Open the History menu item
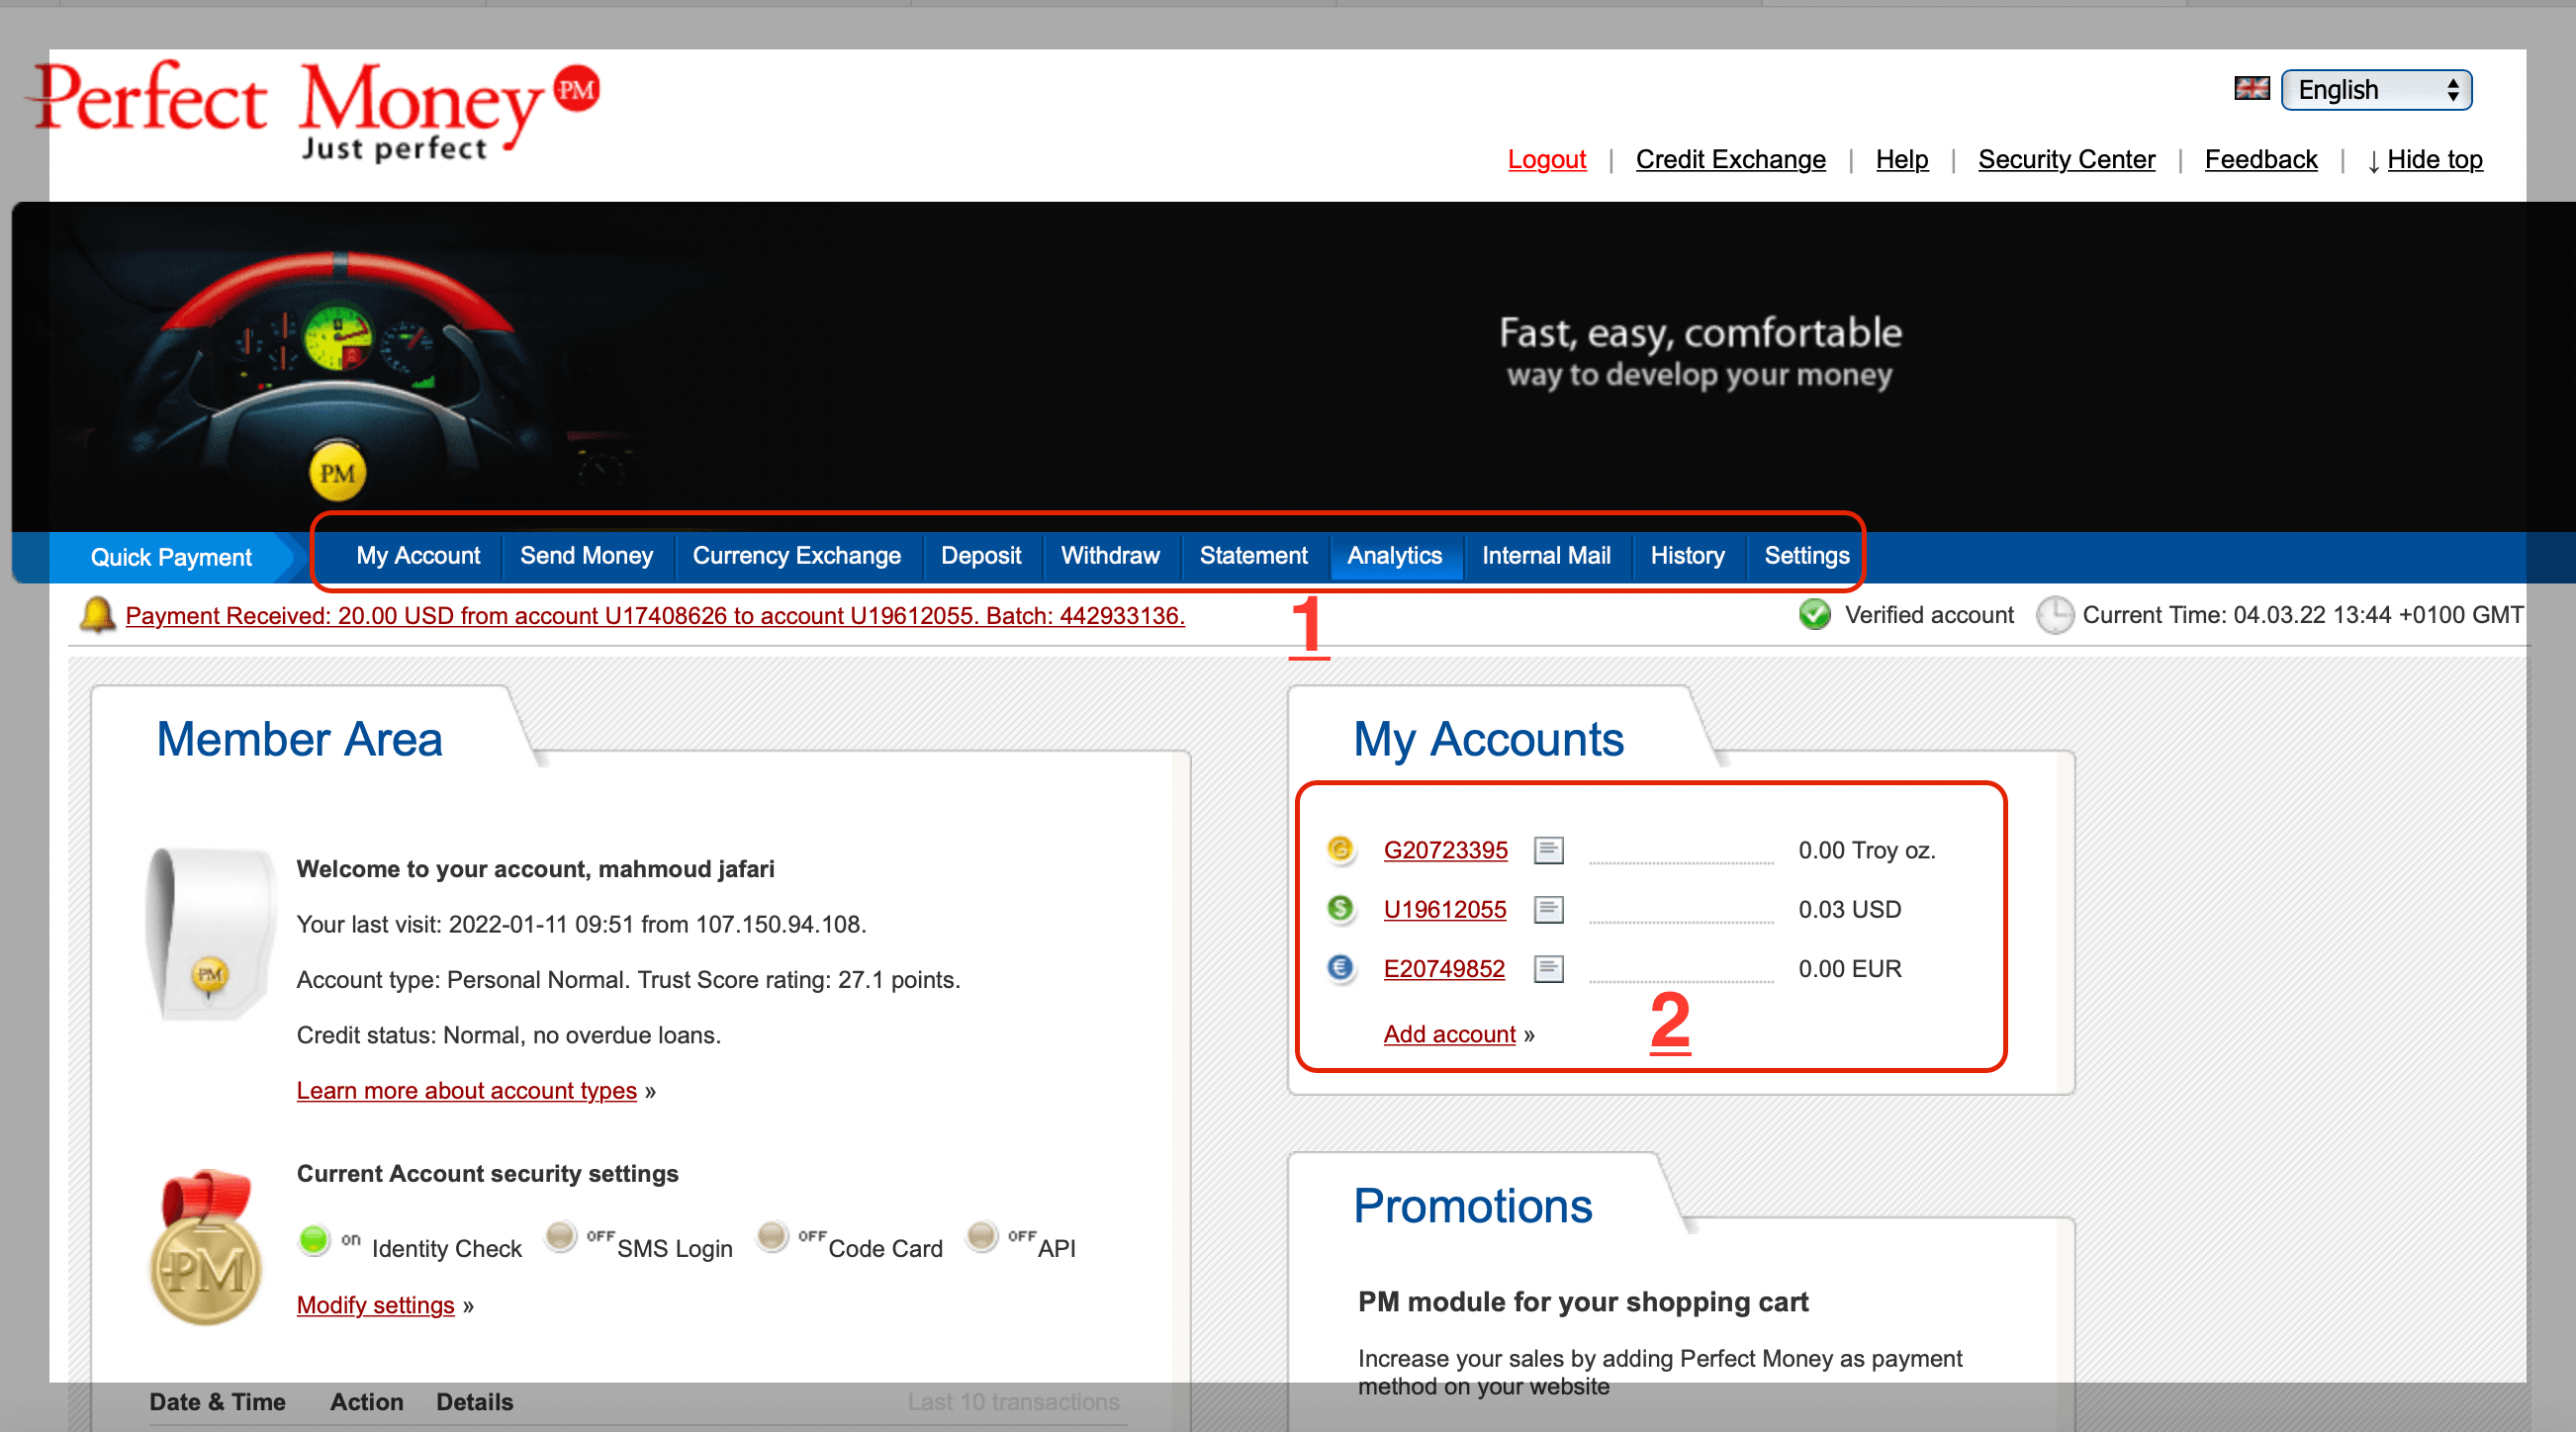 pyautogui.click(x=1687, y=556)
